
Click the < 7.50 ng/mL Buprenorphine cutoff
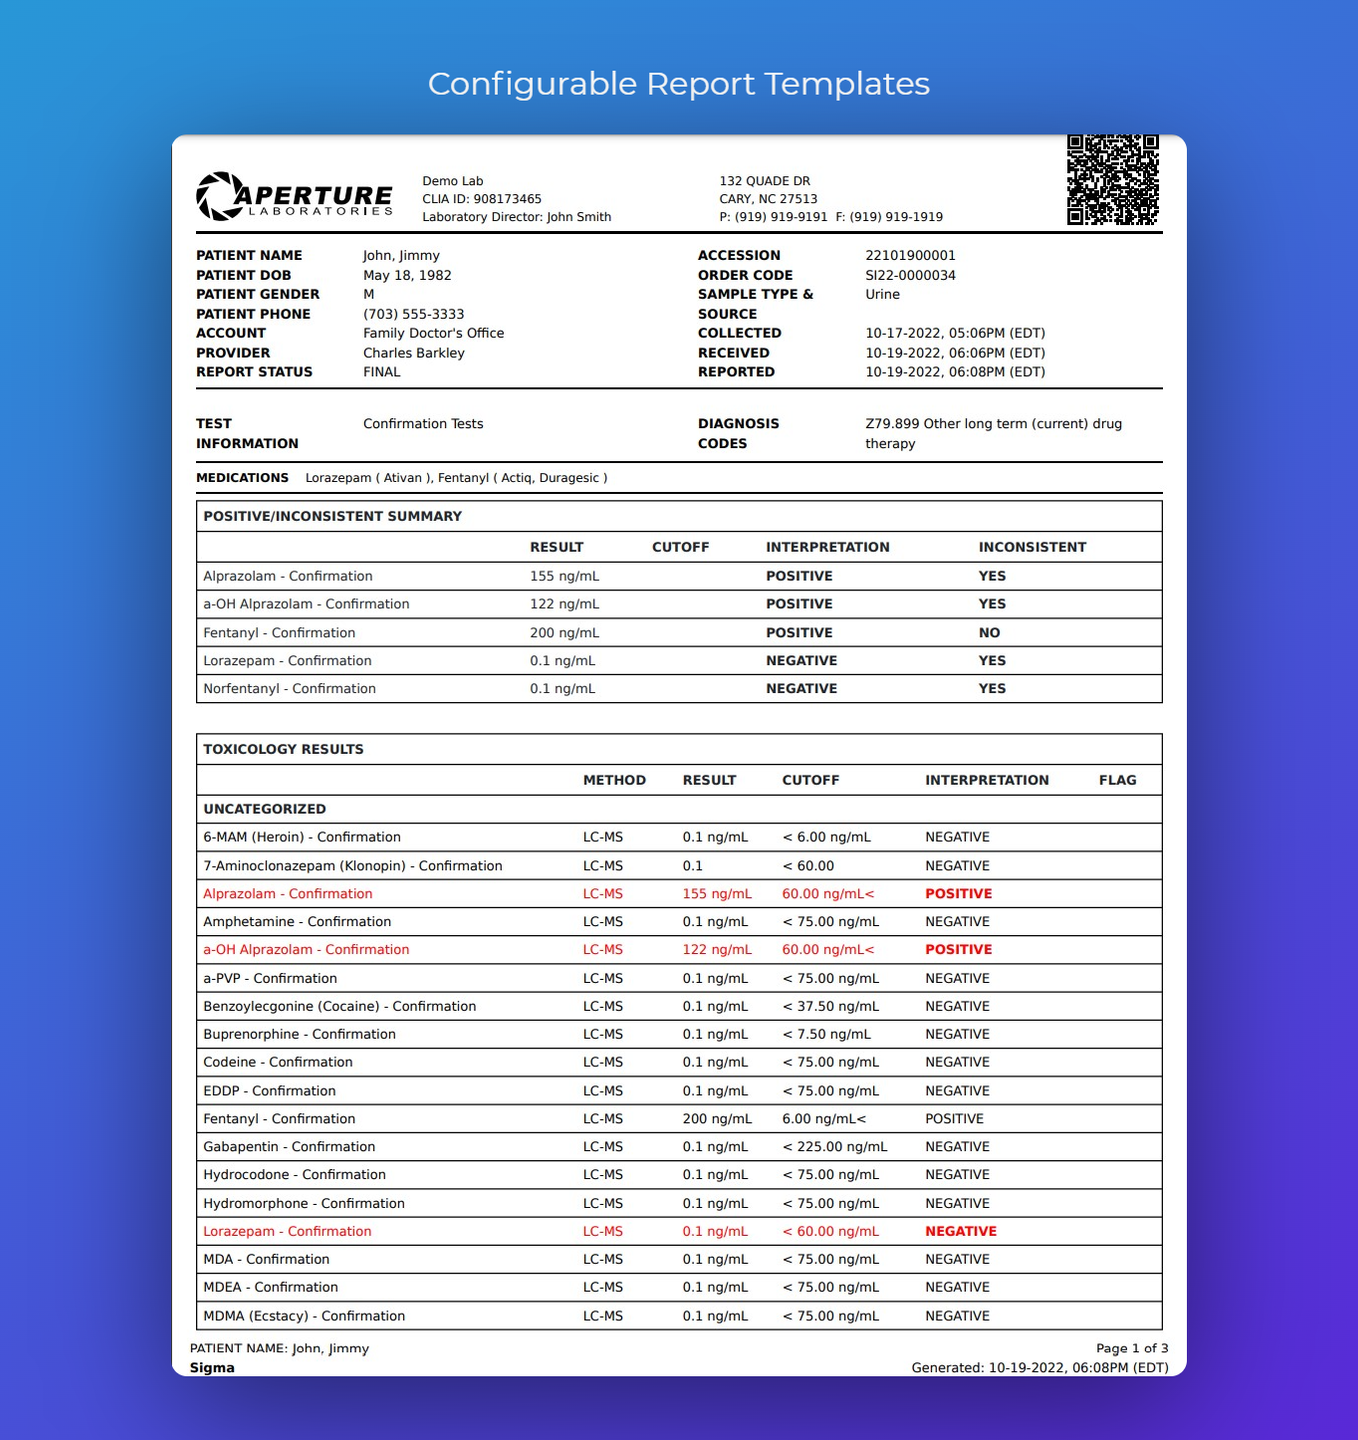click(826, 1034)
